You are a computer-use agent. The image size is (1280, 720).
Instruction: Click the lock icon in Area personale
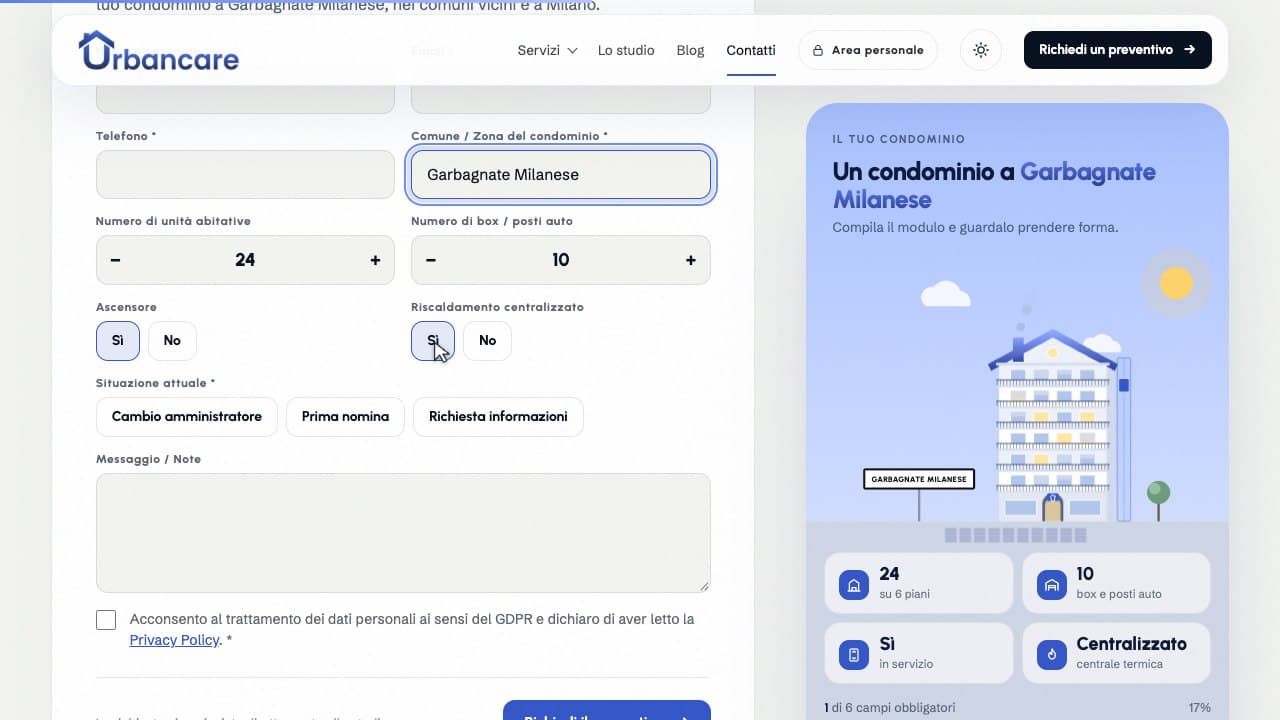click(x=818, y=50)
